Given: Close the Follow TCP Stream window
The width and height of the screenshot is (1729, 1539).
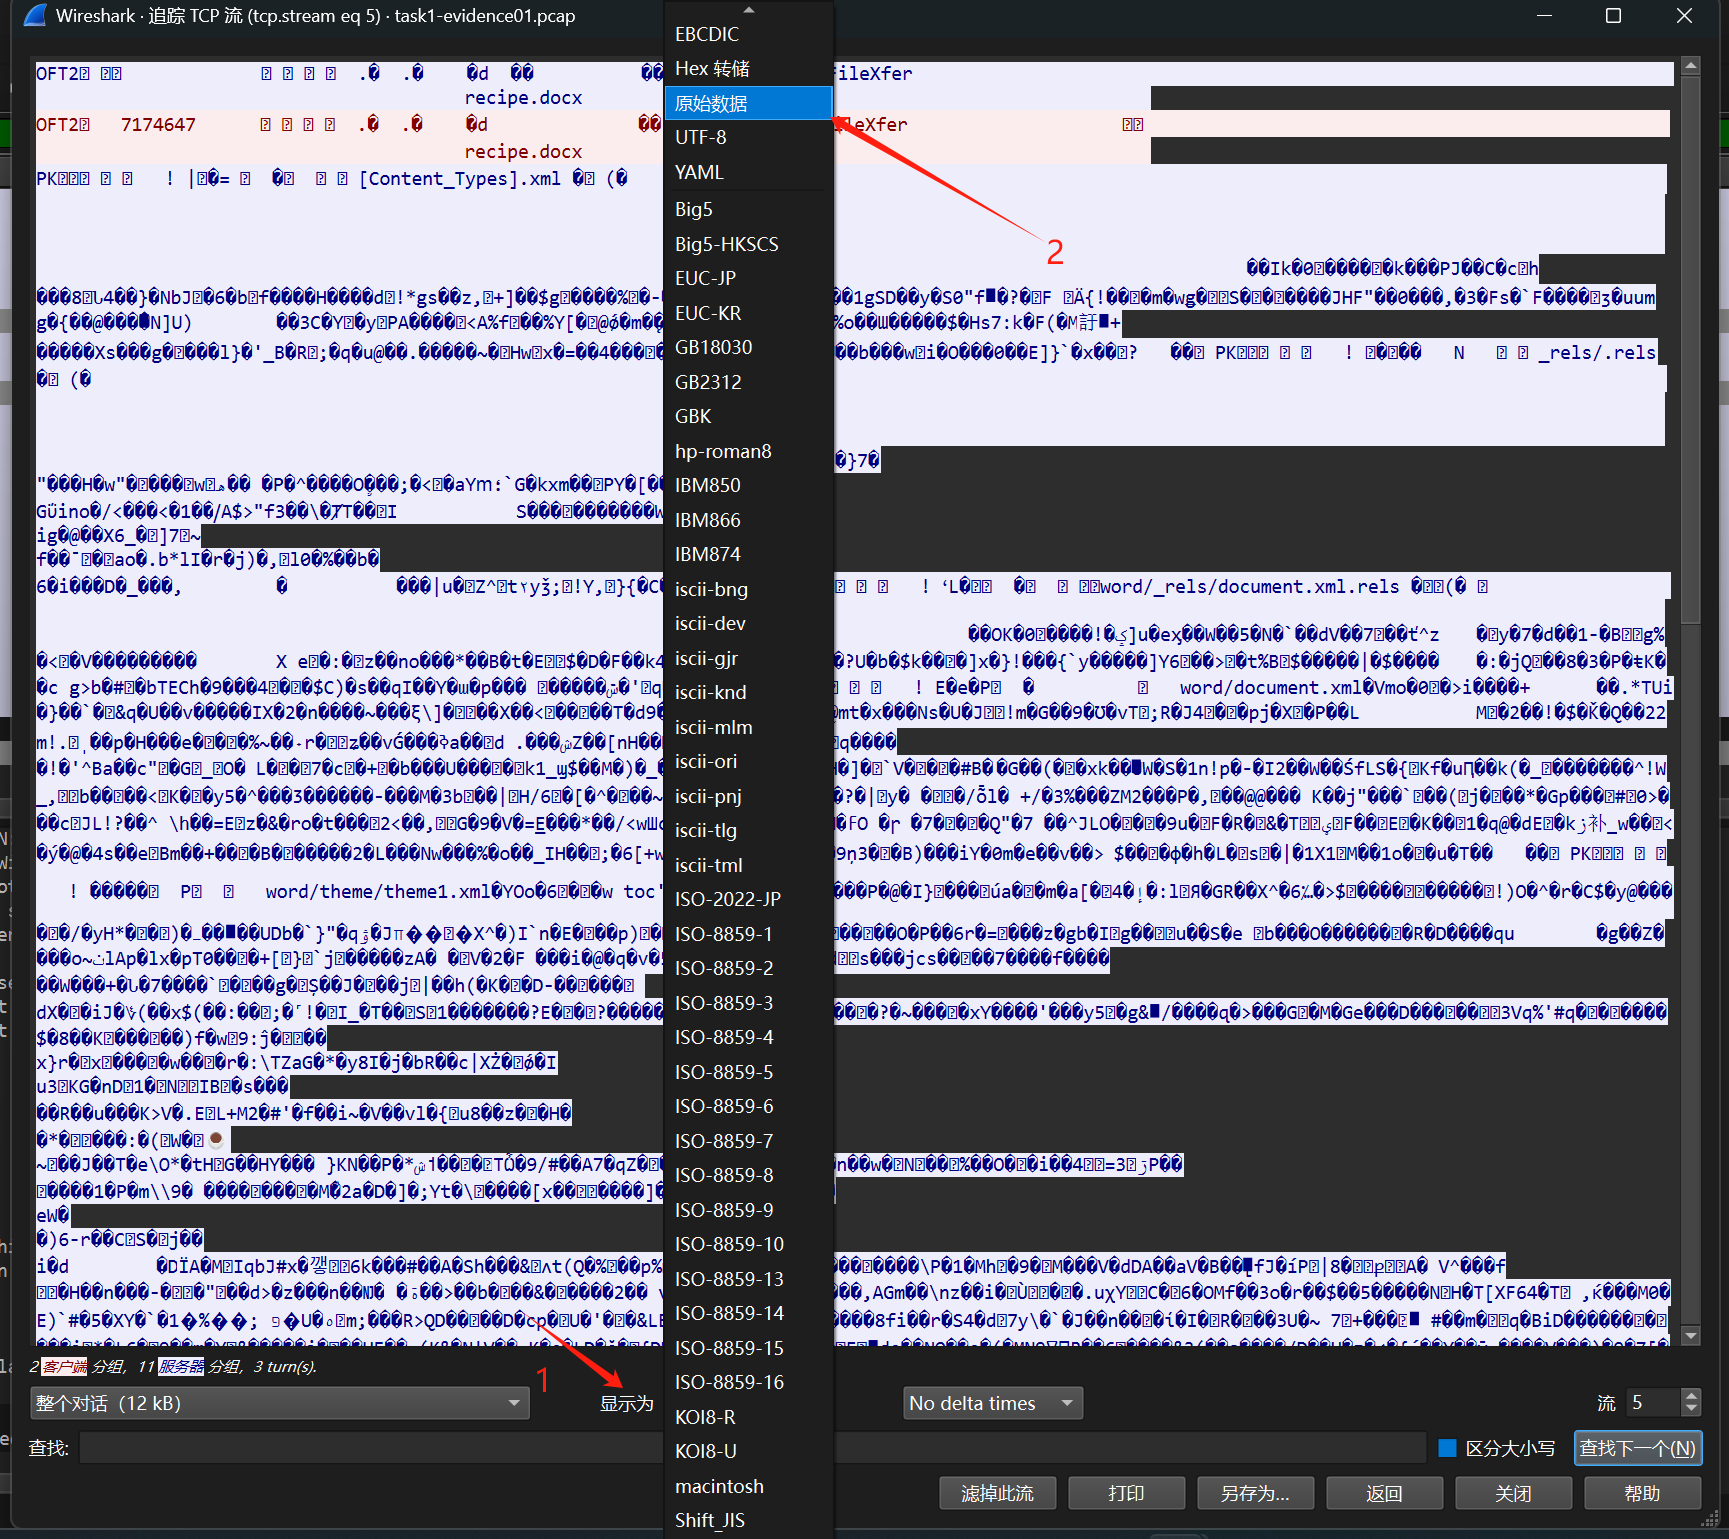Looking at the screenshot, I should [x=1684, y=15].
